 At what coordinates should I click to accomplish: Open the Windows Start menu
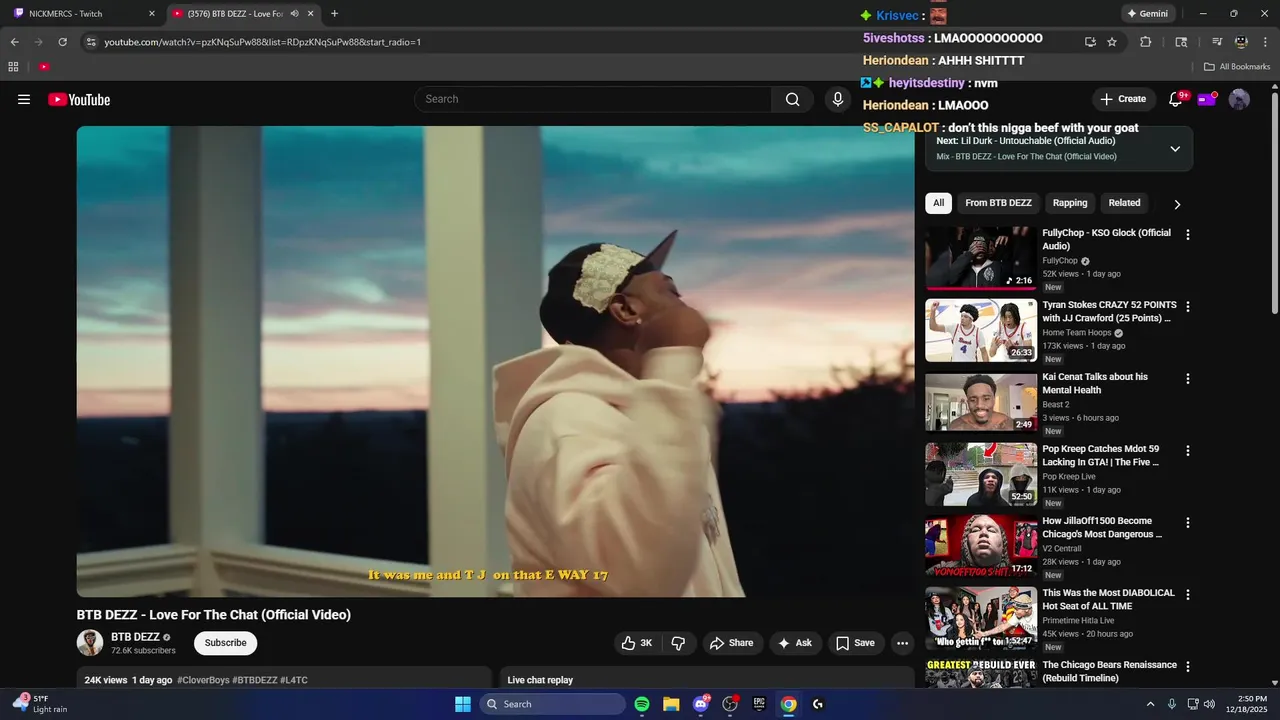(463, 704)
